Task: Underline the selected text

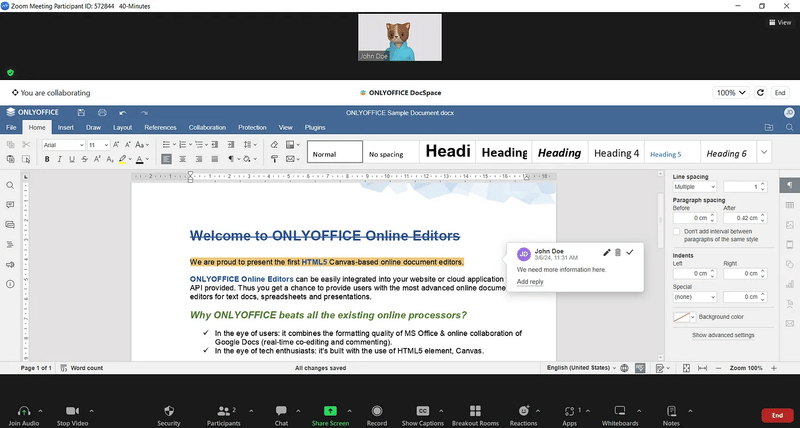Action: pos(72,160)
